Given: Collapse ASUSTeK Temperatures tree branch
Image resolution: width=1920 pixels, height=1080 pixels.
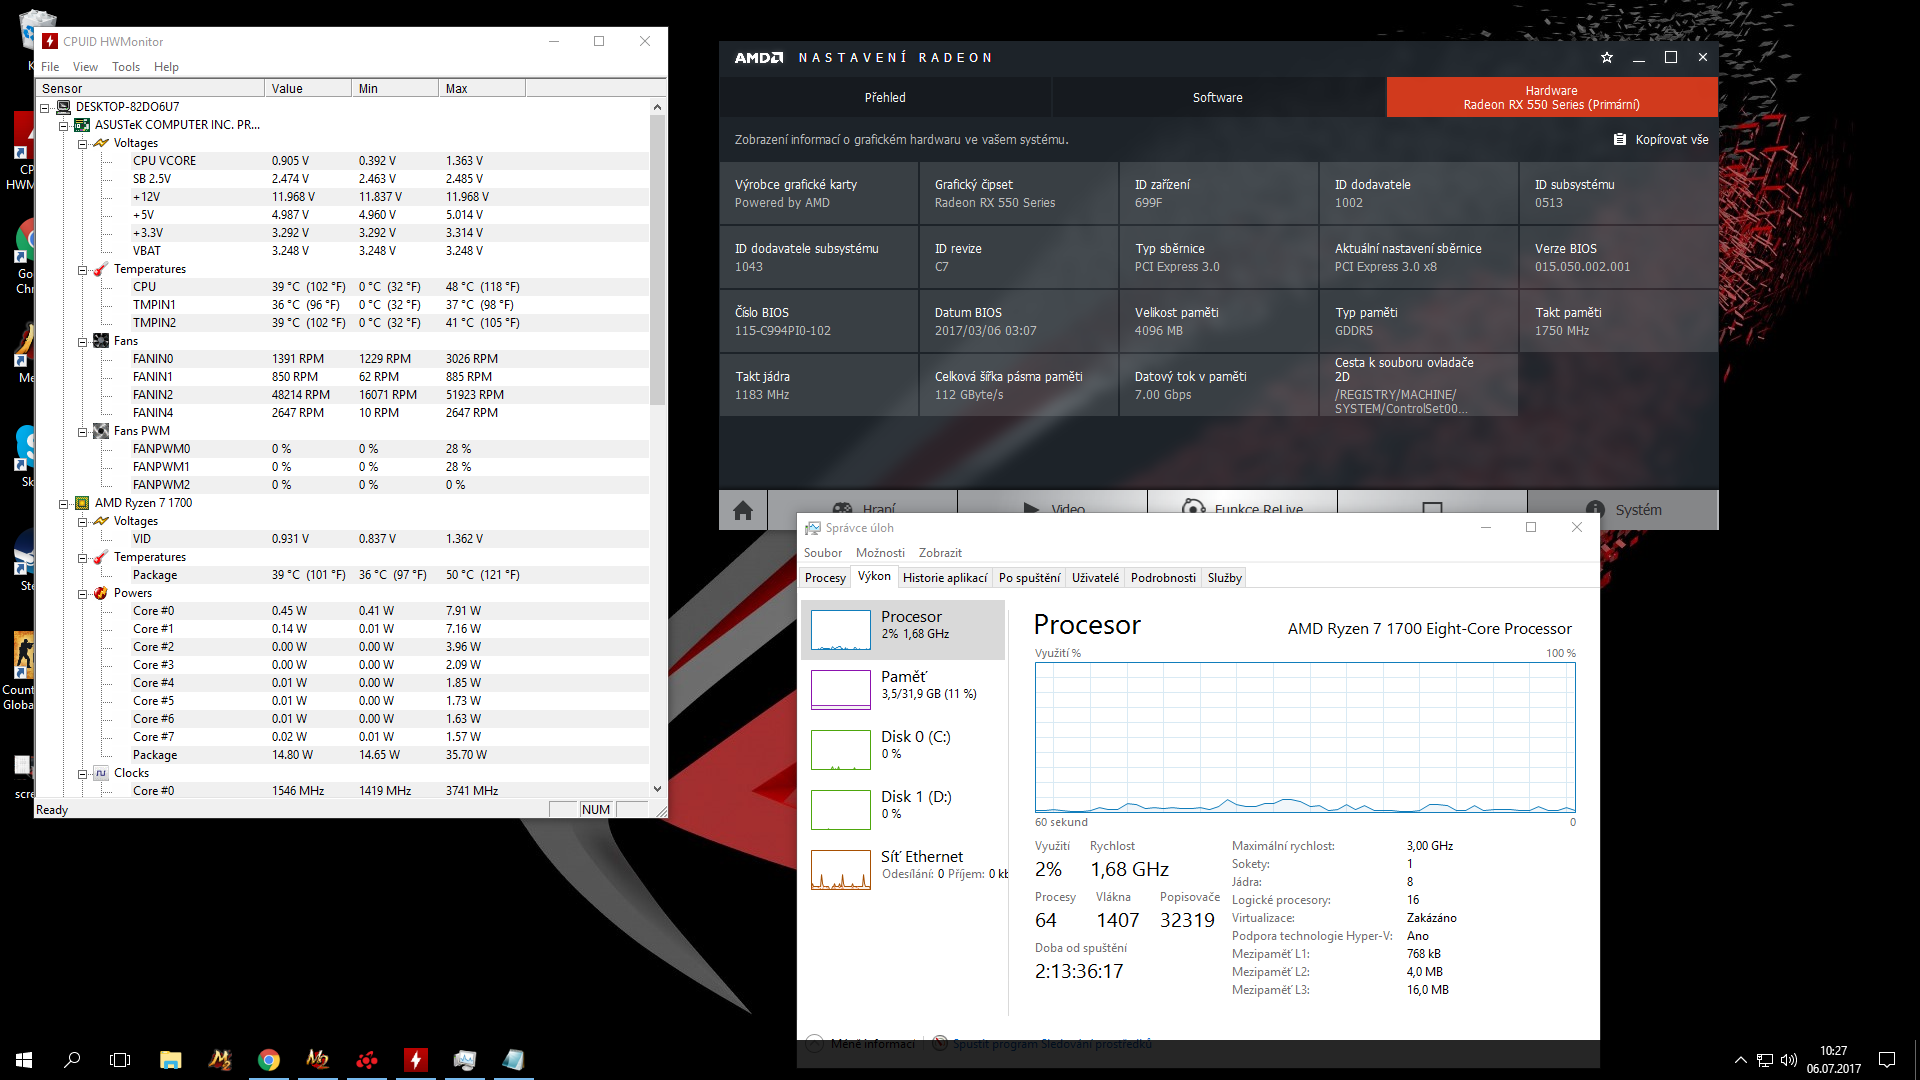Looking at the screenshot, I should pyautogui.click(x=83, y=270).
